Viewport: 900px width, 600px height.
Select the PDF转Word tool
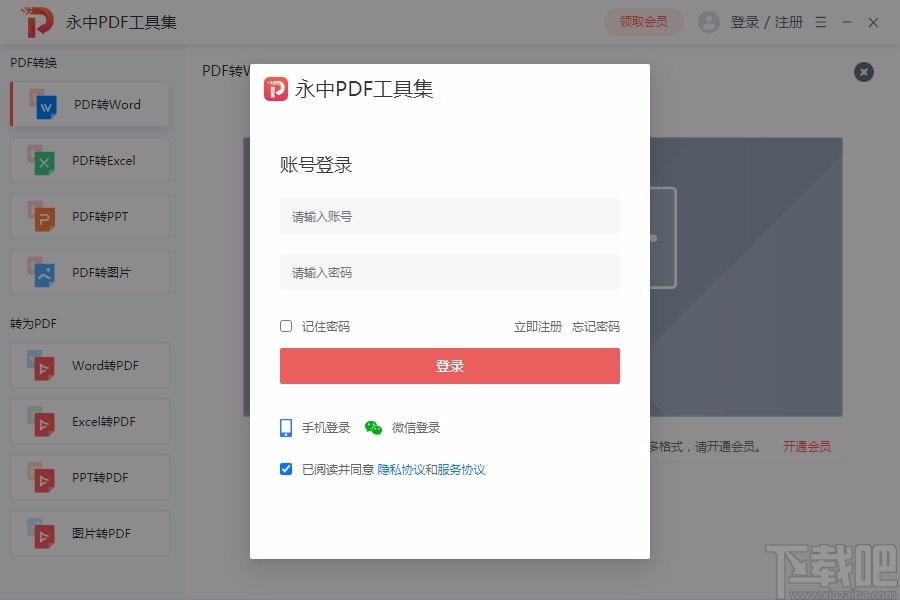click(88, 104)
